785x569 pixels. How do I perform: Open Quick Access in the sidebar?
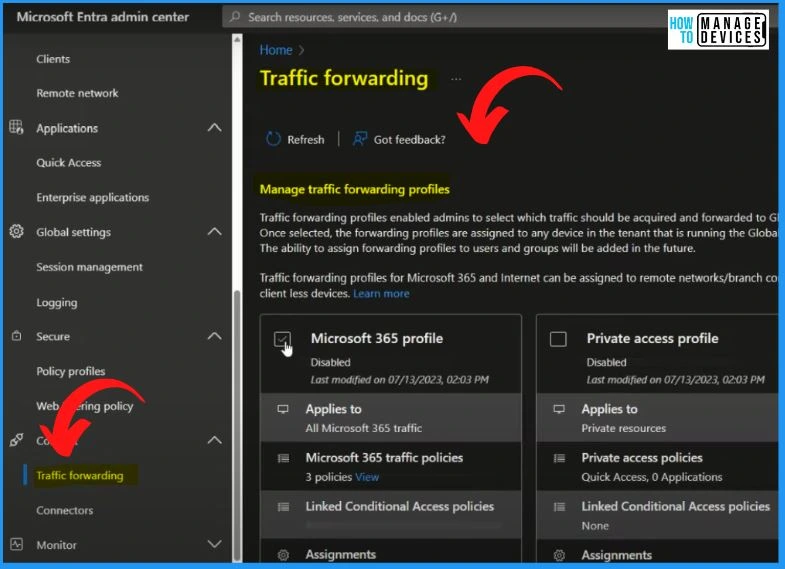(69, 163)
